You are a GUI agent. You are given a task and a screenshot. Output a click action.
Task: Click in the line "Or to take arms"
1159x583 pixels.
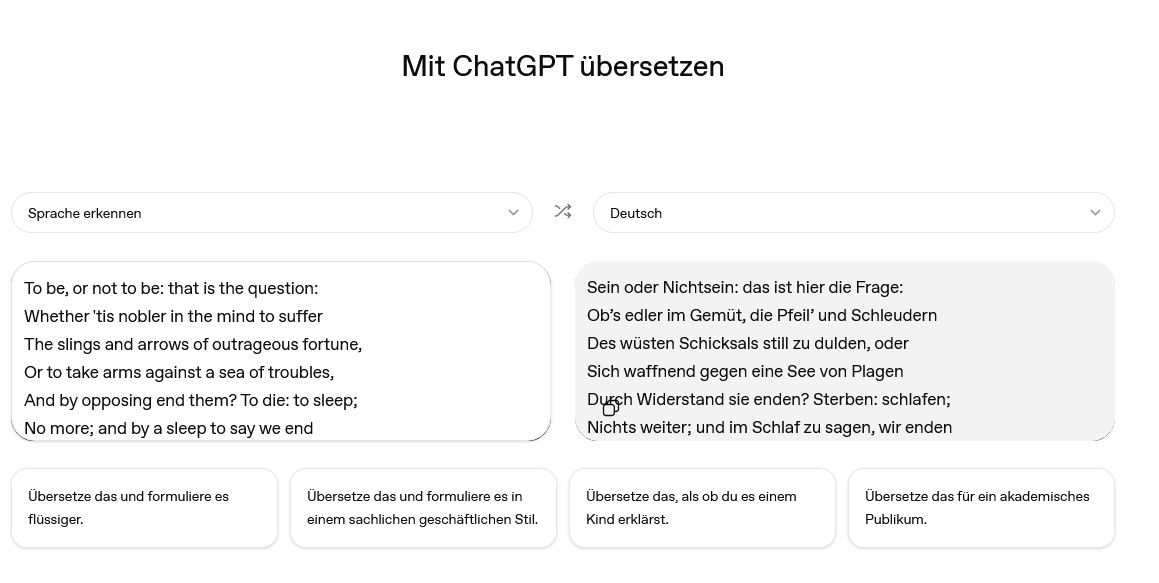[x=179, y=373]
